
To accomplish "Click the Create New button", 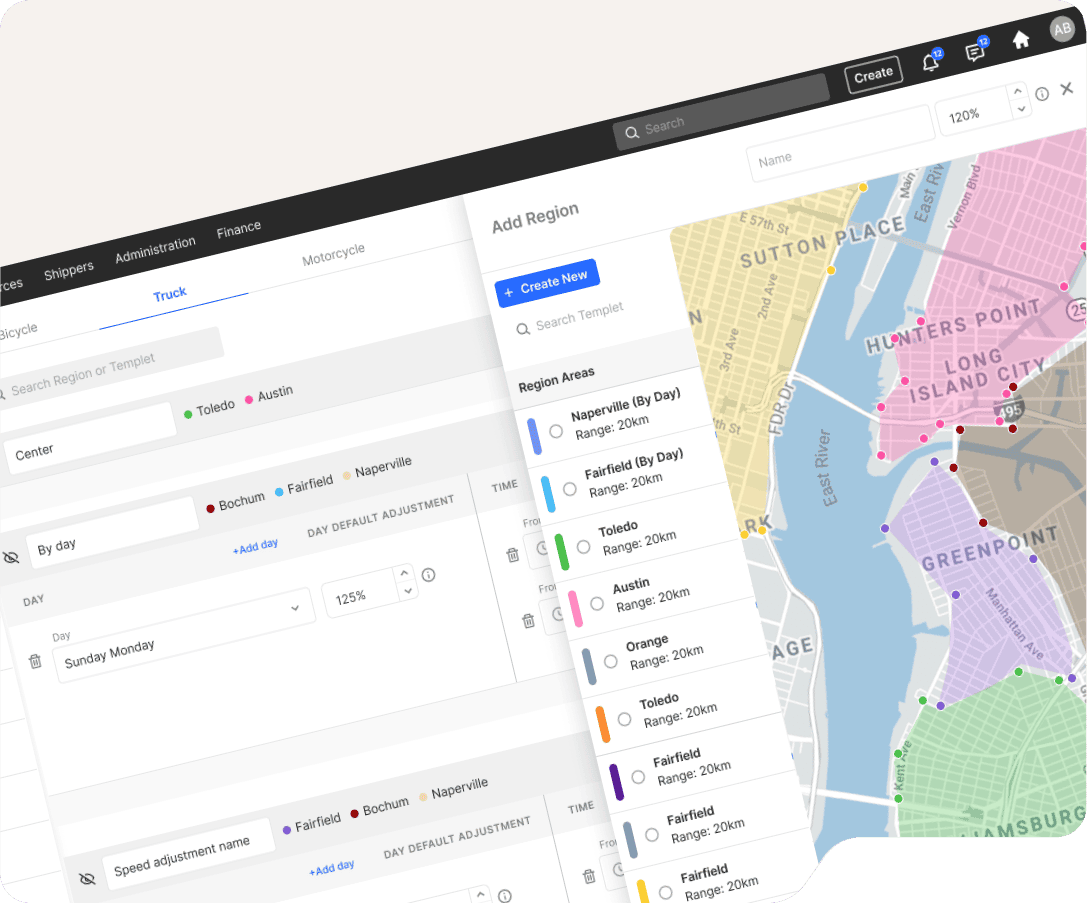I will coord(547,283).
